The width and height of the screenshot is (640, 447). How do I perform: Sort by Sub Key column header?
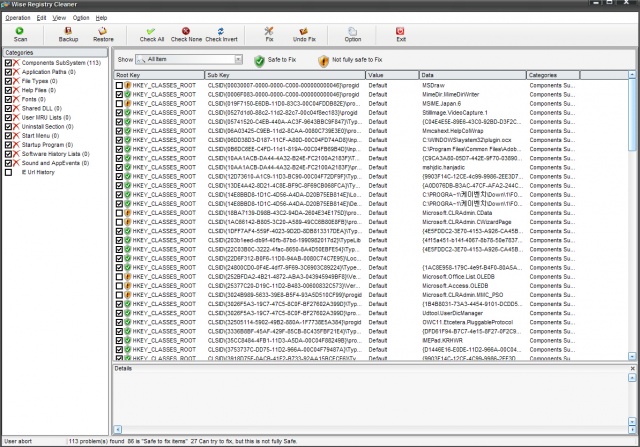pyautogui.click(x=285, y=75)
